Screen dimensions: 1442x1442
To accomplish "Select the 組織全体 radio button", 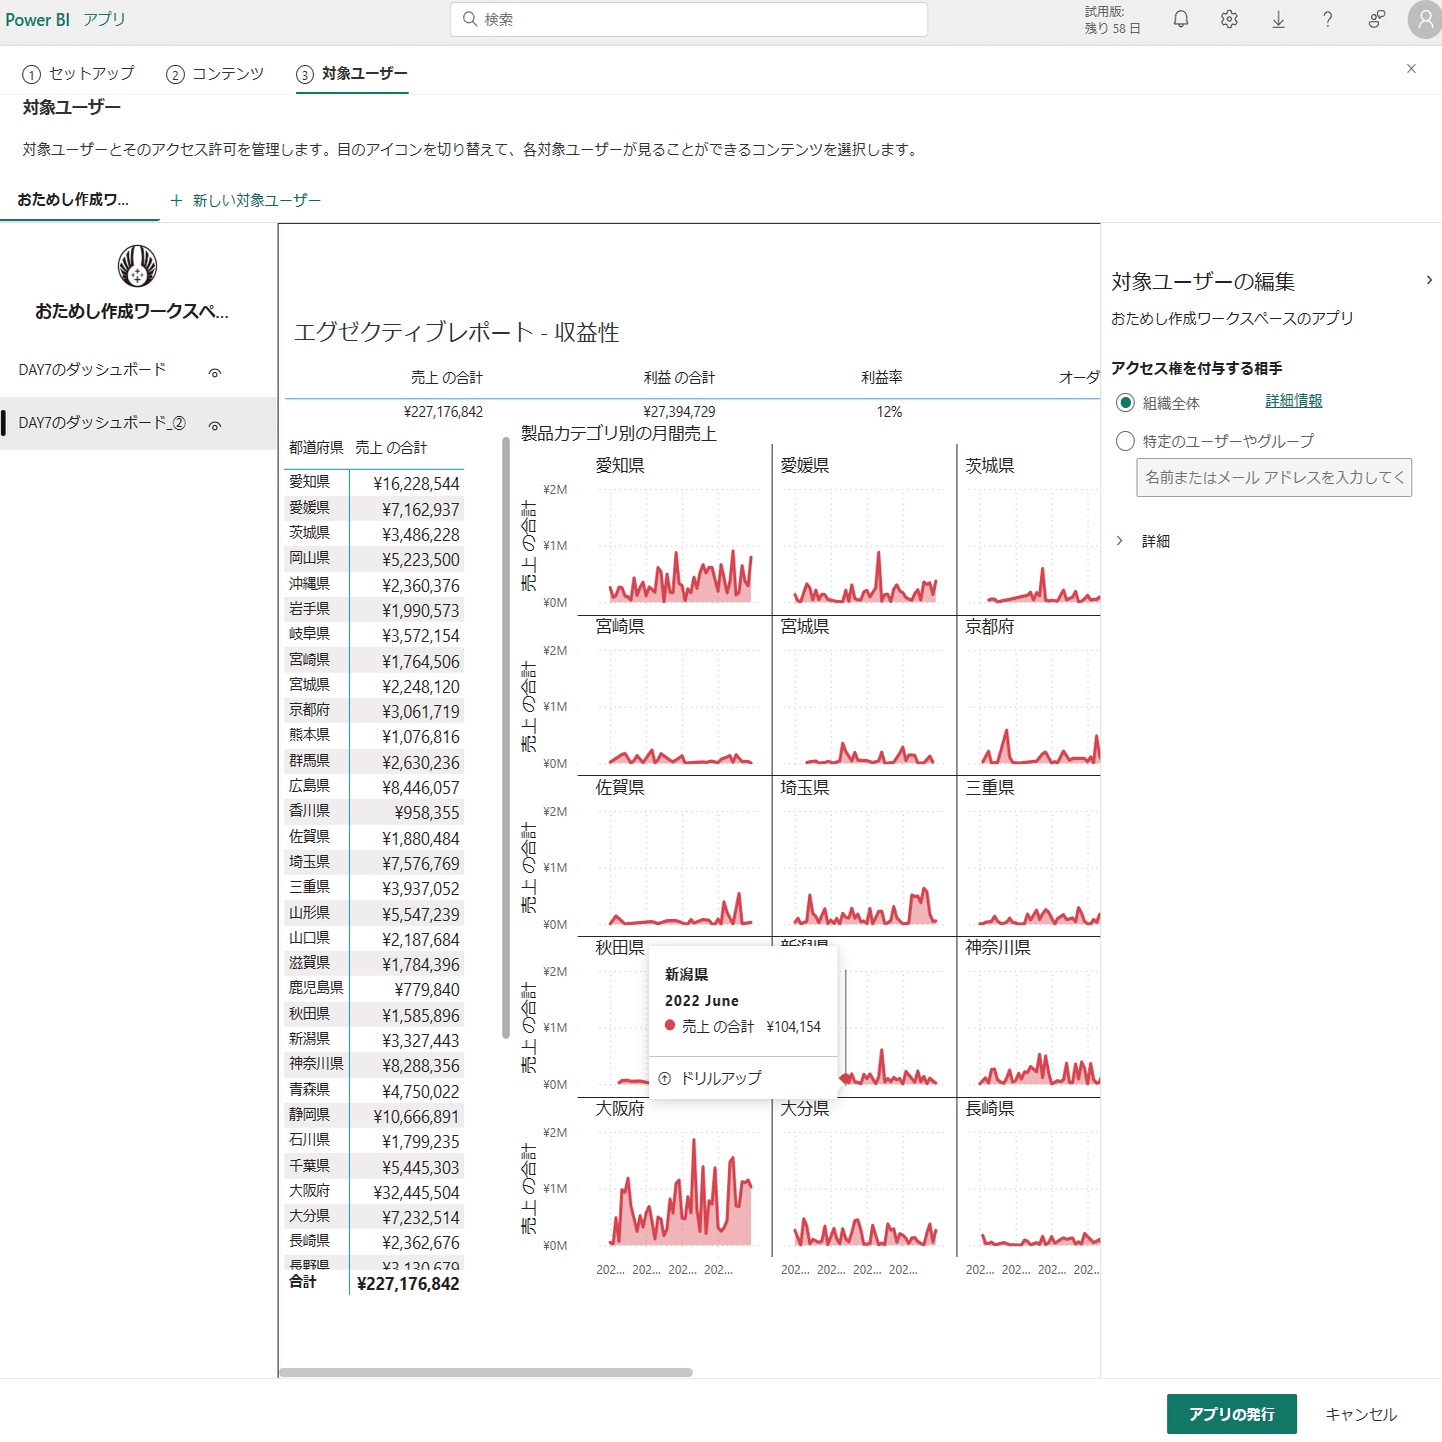I will click(x=1125, y=403).
